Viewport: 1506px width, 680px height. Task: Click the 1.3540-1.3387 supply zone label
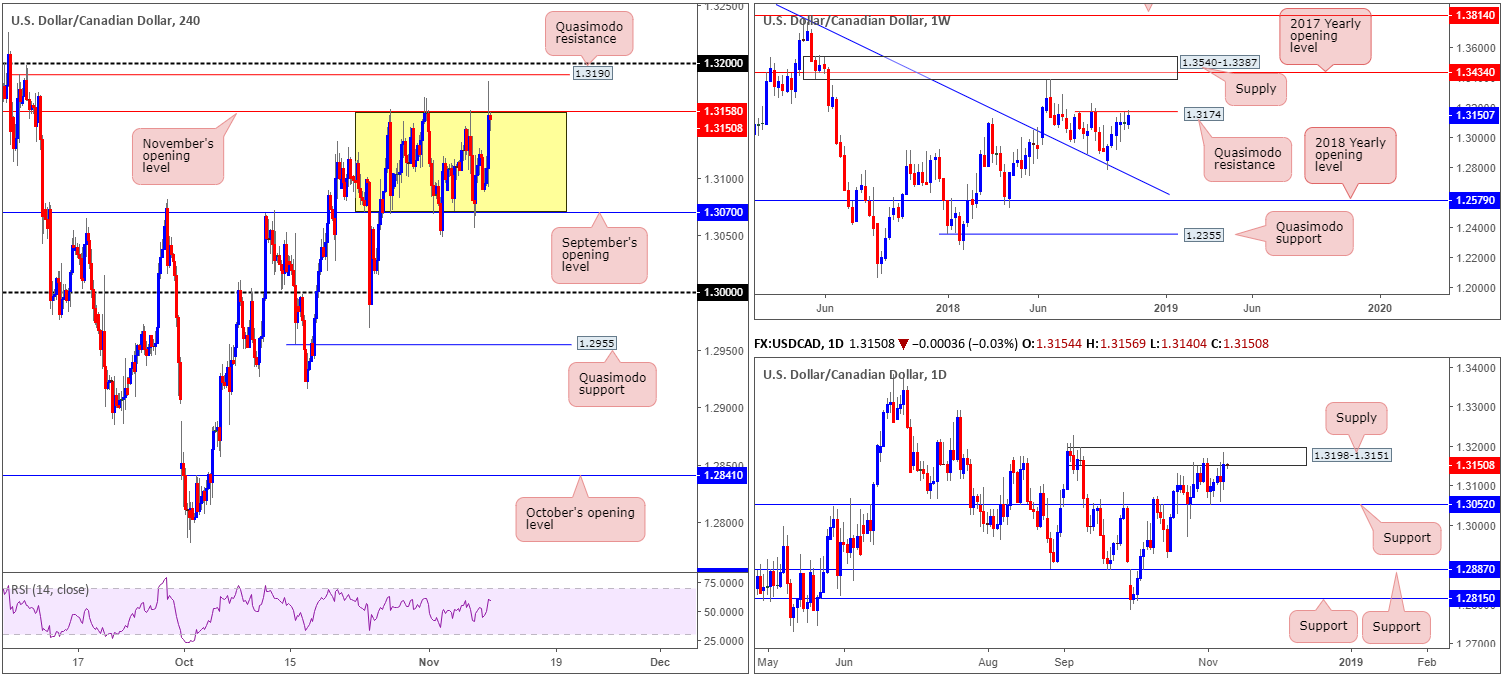click(1220, 62)
